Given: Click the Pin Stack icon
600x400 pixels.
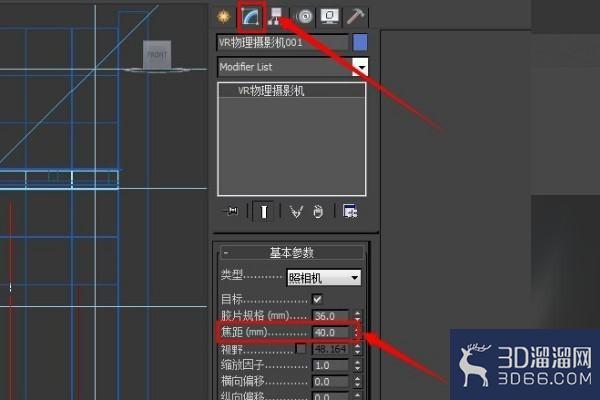Looking at the screenshot, I should click(231, 211).
